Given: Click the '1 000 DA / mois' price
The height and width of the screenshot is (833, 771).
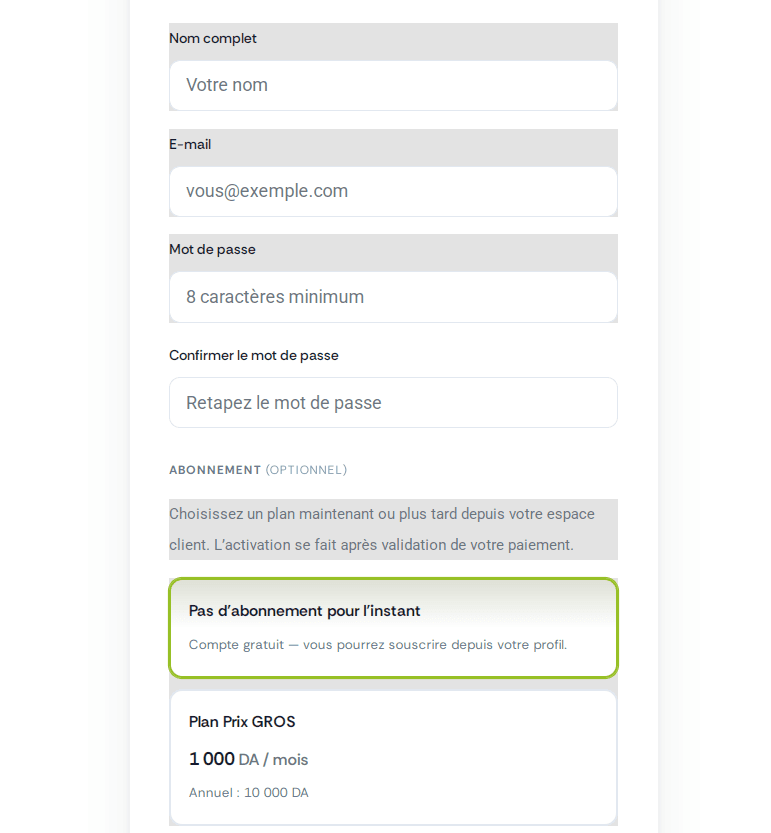Looking at the screenshot, I should pos(248,759).
